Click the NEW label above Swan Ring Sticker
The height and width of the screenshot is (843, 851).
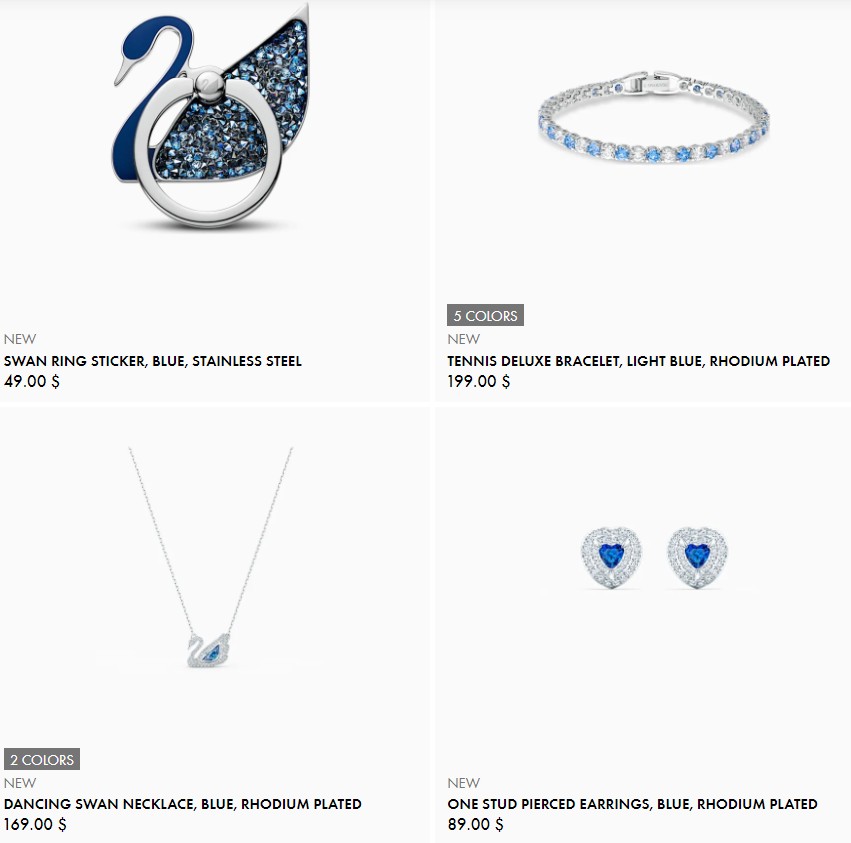(x=20, y=339)
